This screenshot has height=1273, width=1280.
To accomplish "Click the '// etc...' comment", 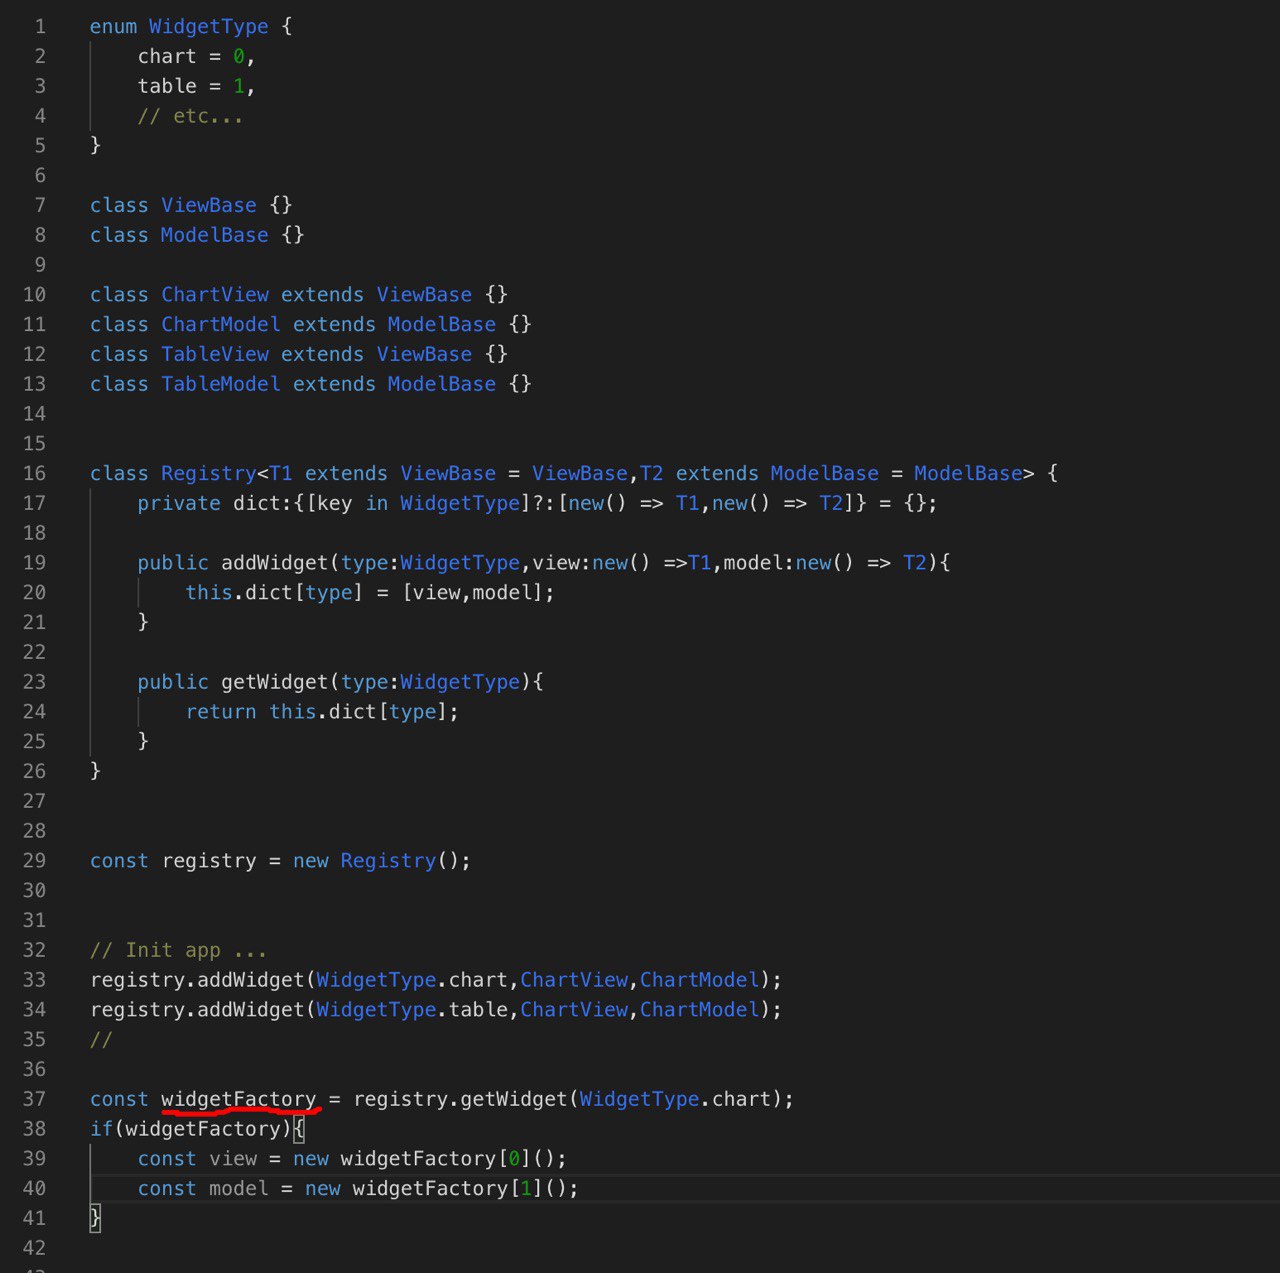I will point(190,116).
